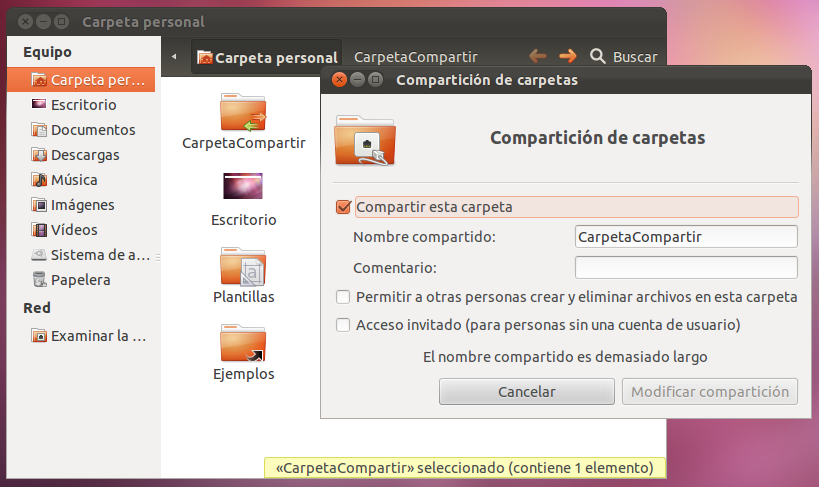Click the Modificar compartición button
This screenshot has width=819, height=487.
point(710,391)
